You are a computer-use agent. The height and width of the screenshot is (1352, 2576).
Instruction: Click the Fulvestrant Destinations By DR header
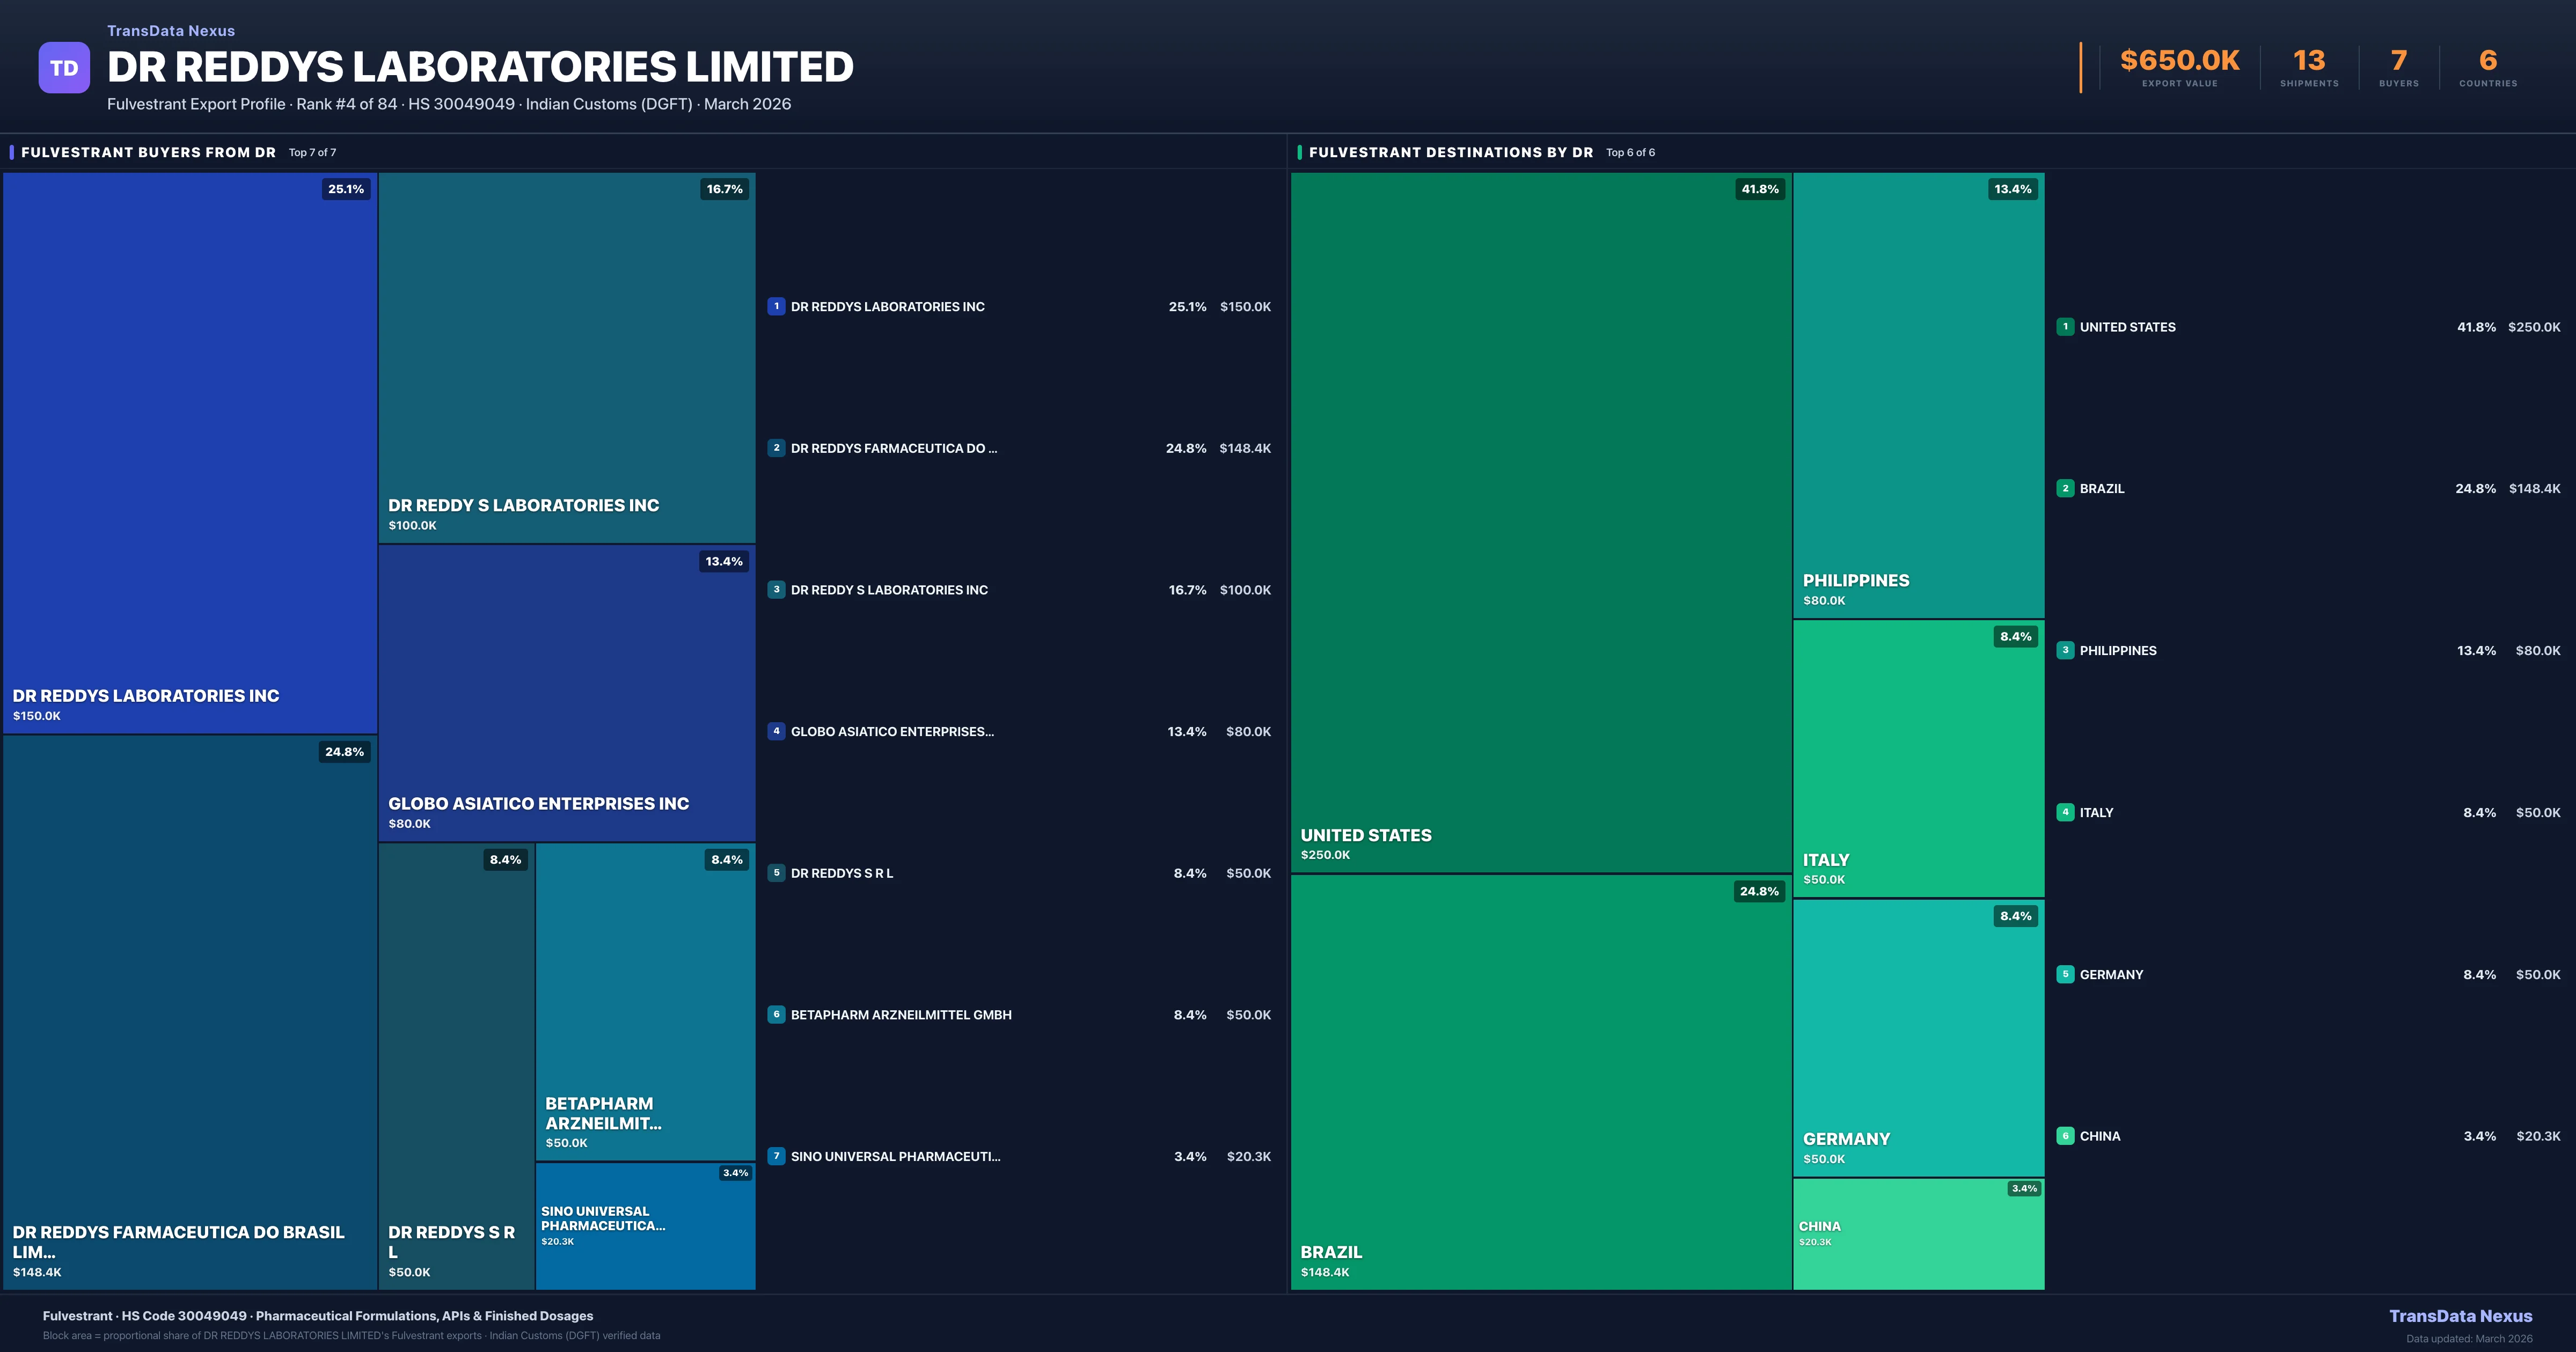(1450, 153)
